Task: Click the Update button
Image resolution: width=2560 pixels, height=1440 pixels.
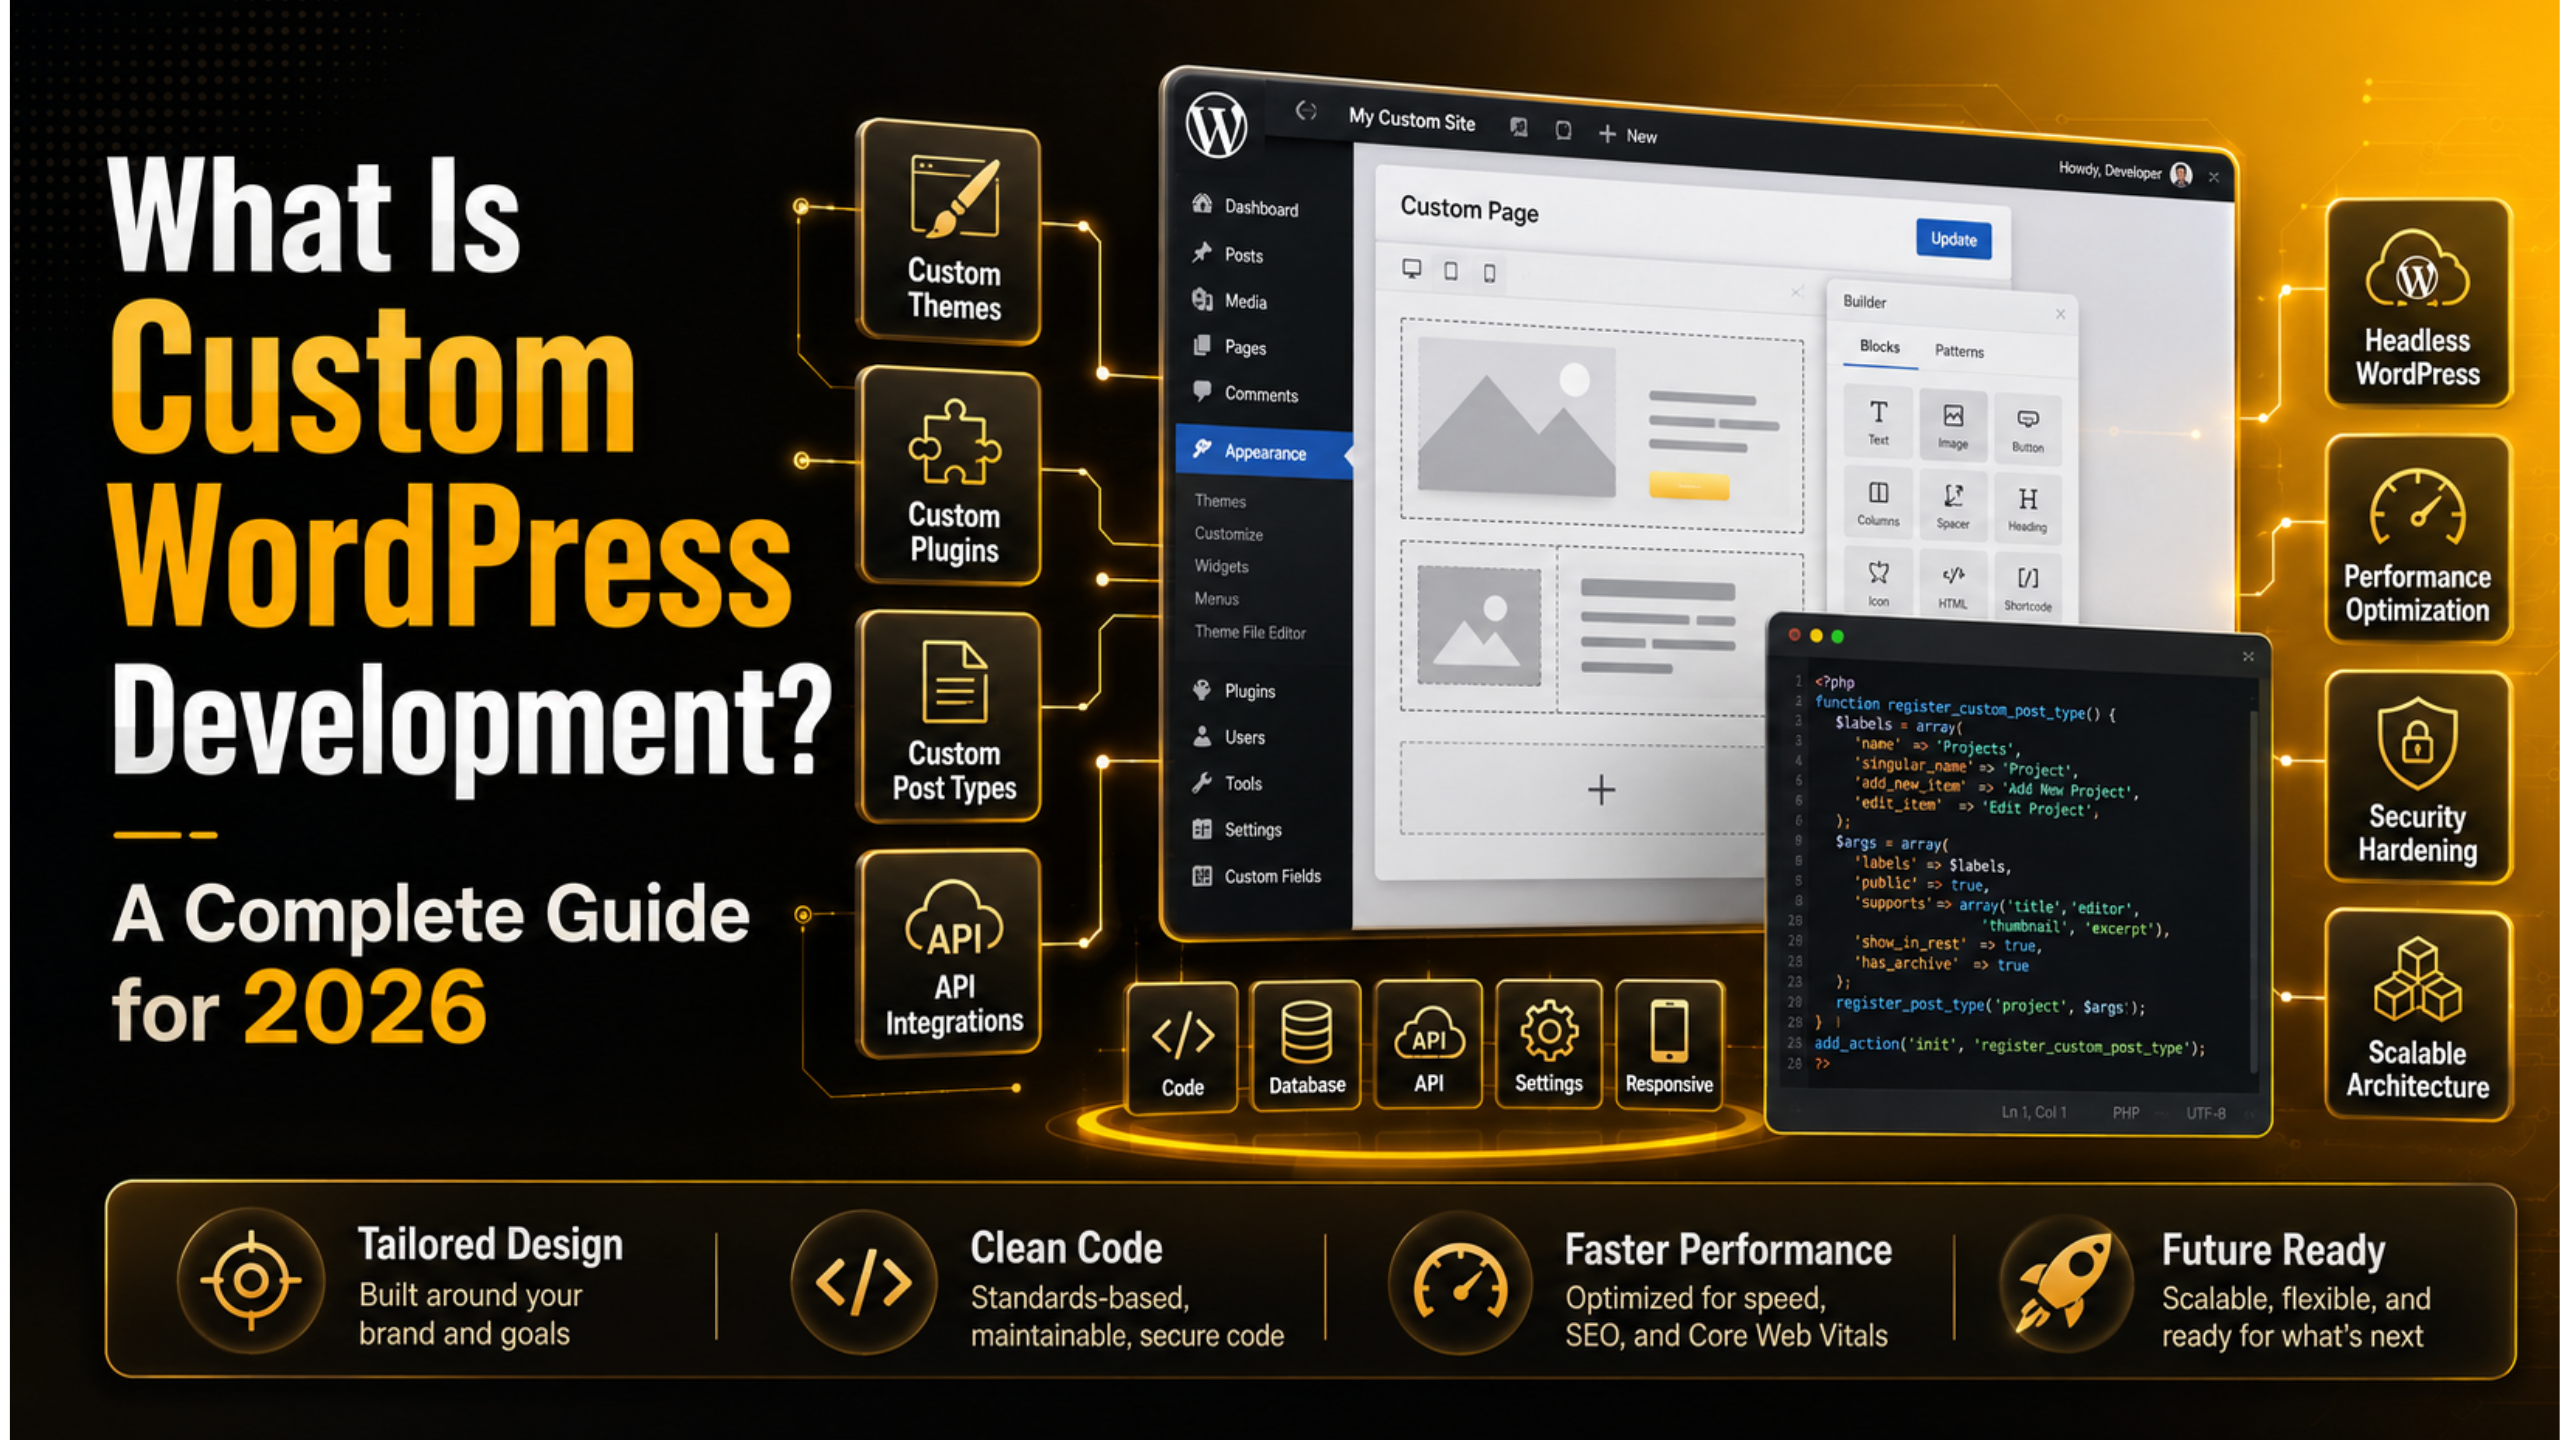Action: [x=1953, y=239]
